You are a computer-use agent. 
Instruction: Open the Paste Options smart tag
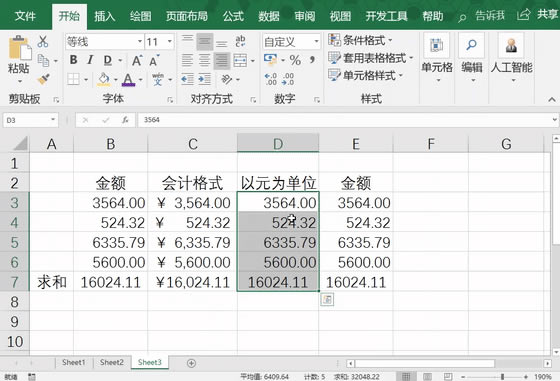(x=327, y=300)
